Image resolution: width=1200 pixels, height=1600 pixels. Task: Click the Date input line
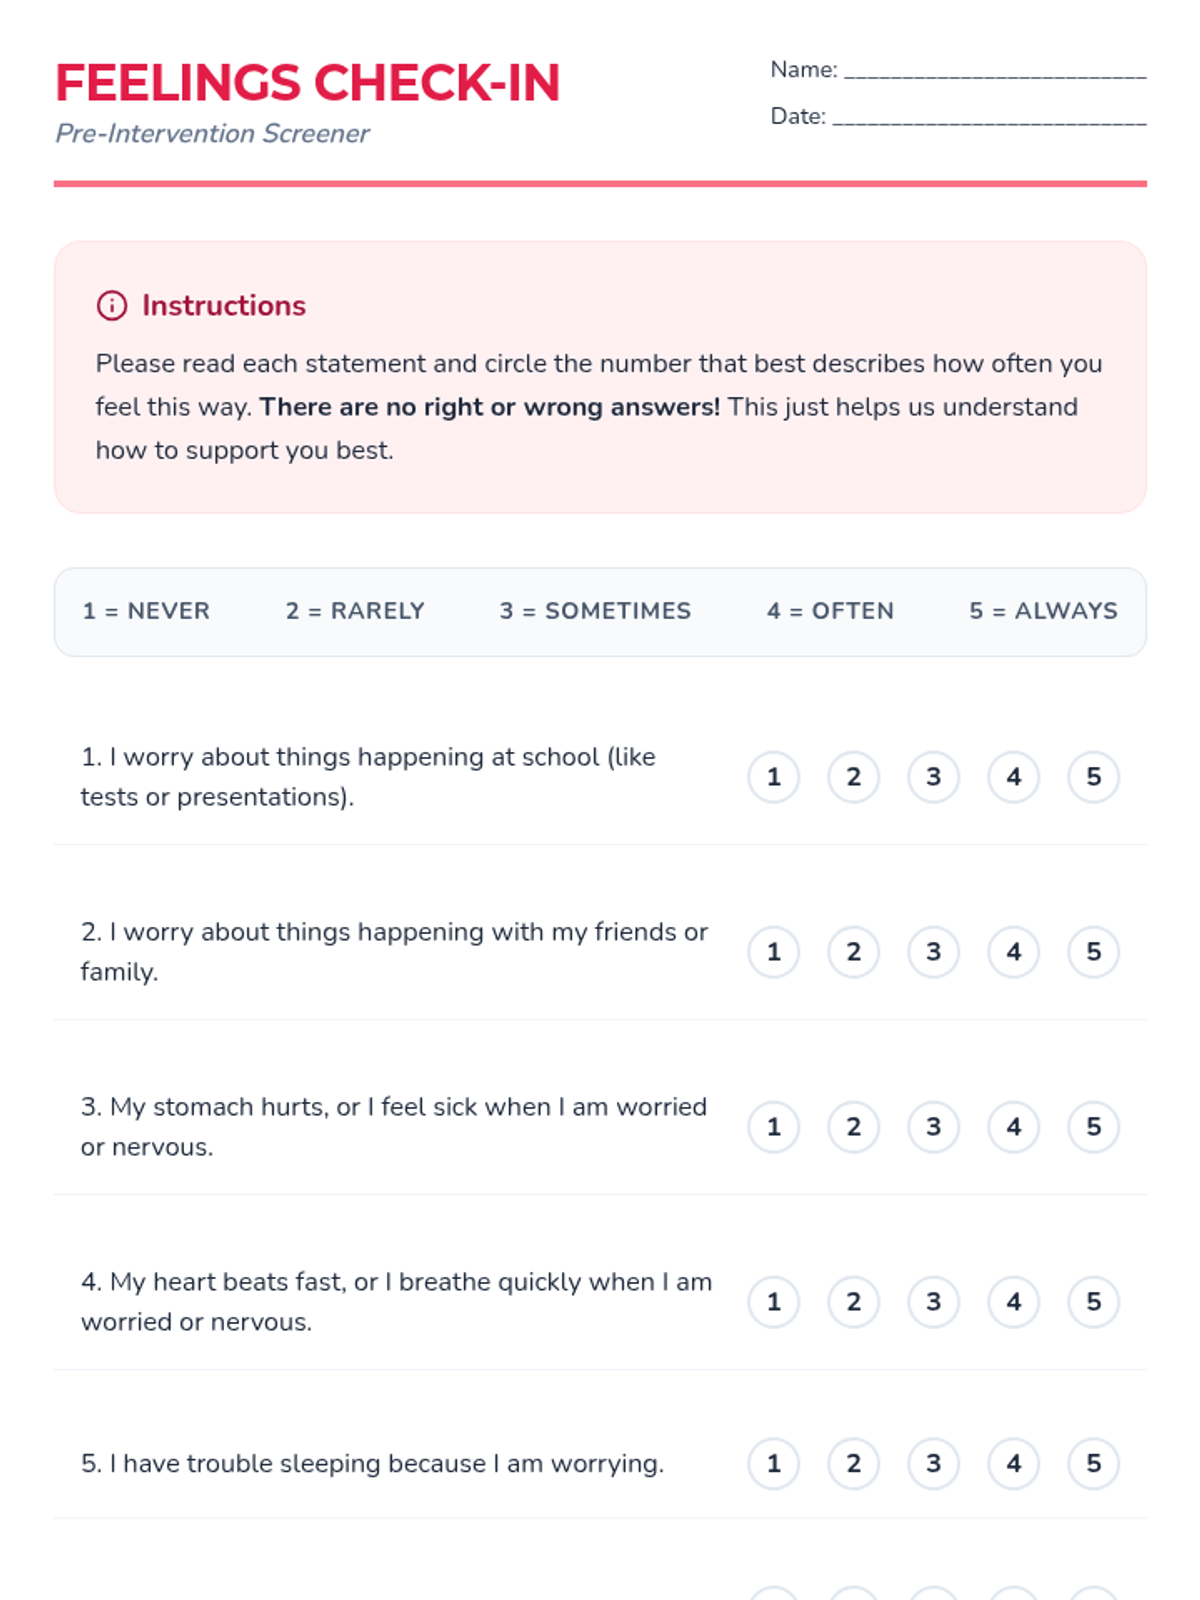(x=988, y=117)
